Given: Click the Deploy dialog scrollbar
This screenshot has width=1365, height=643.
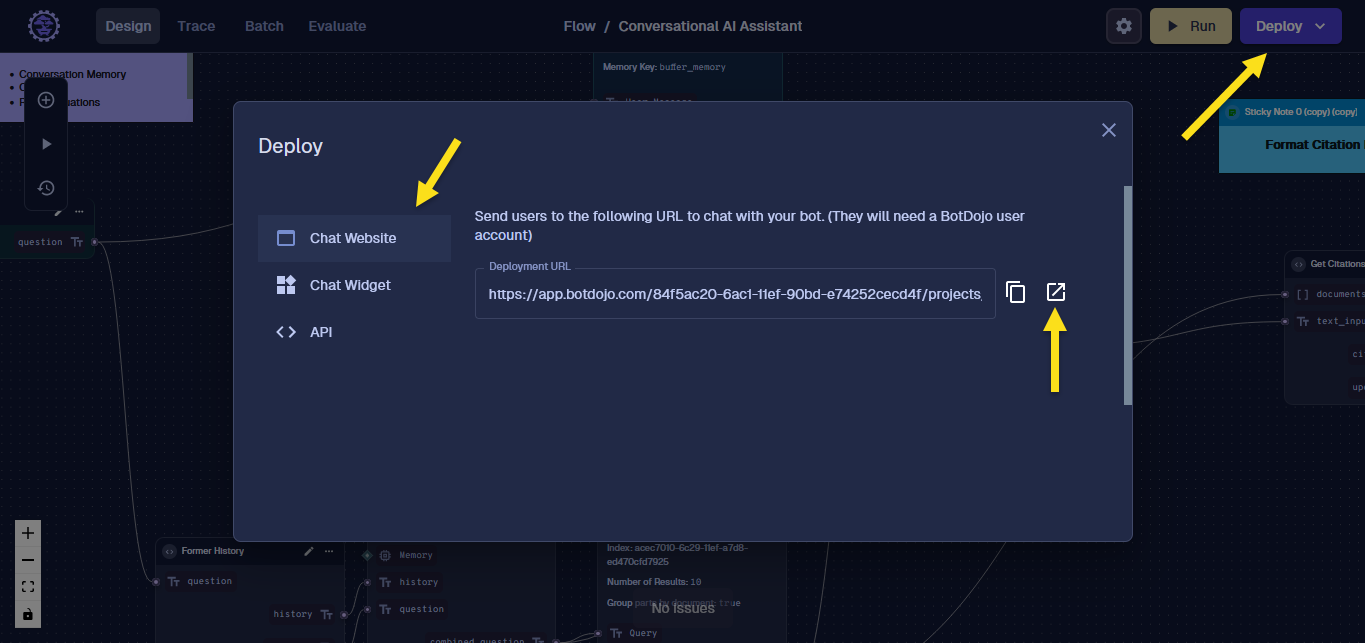Looking at the screenshot, I should (1128, 295).
